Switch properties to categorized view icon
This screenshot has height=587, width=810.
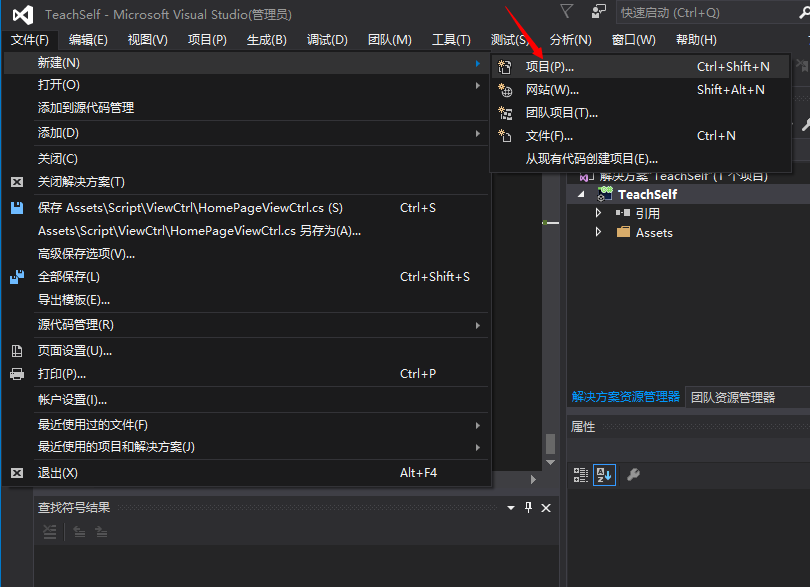581,474
